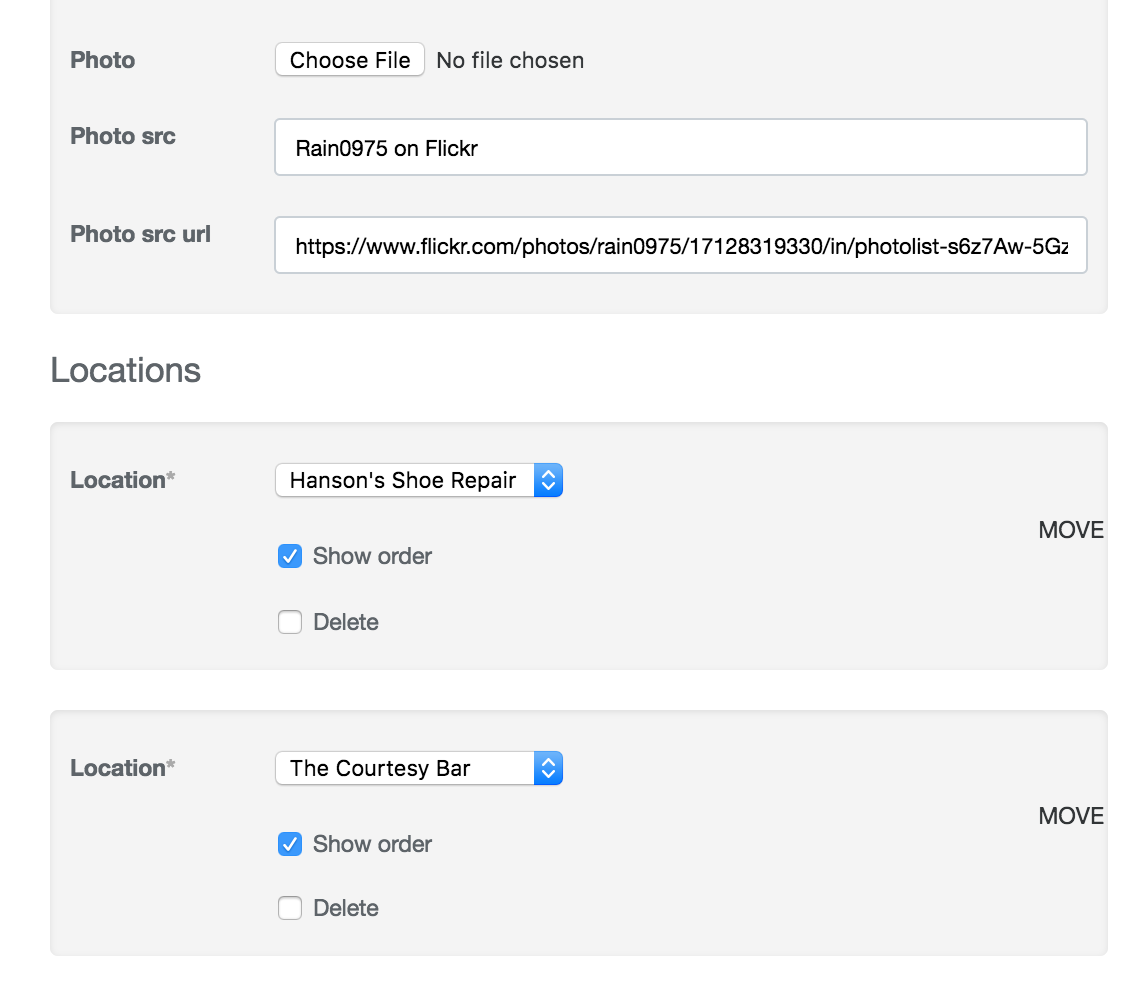The width and height of the screenshot is (1142, 996).
Task: Click the Locations section heading
Action: coord(126,370)
